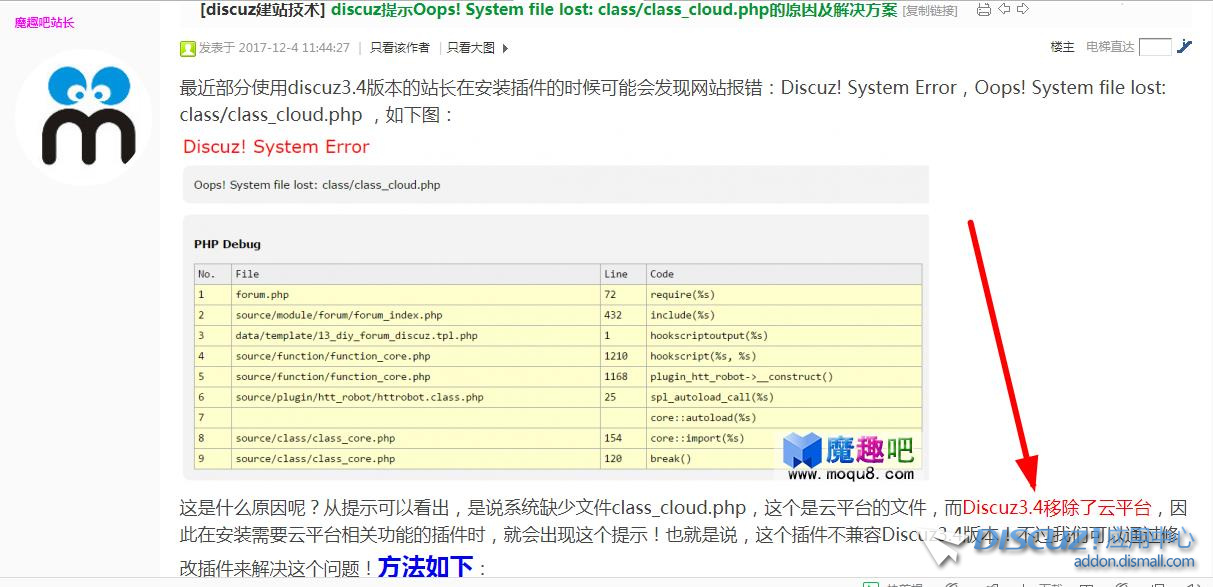
Task: Click the green post indicator icon before 发表于
Action: pos(189,46)
